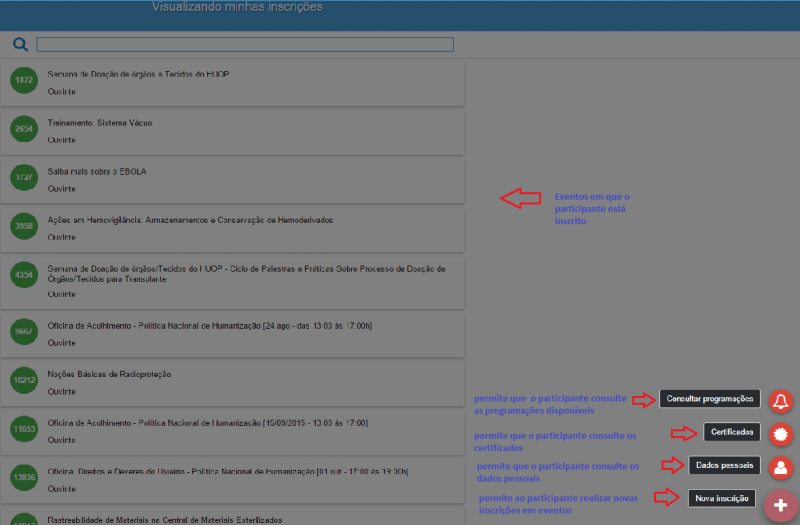Click the magnifying glass search icon
The image size is (800, 525).
coord(20,44)
